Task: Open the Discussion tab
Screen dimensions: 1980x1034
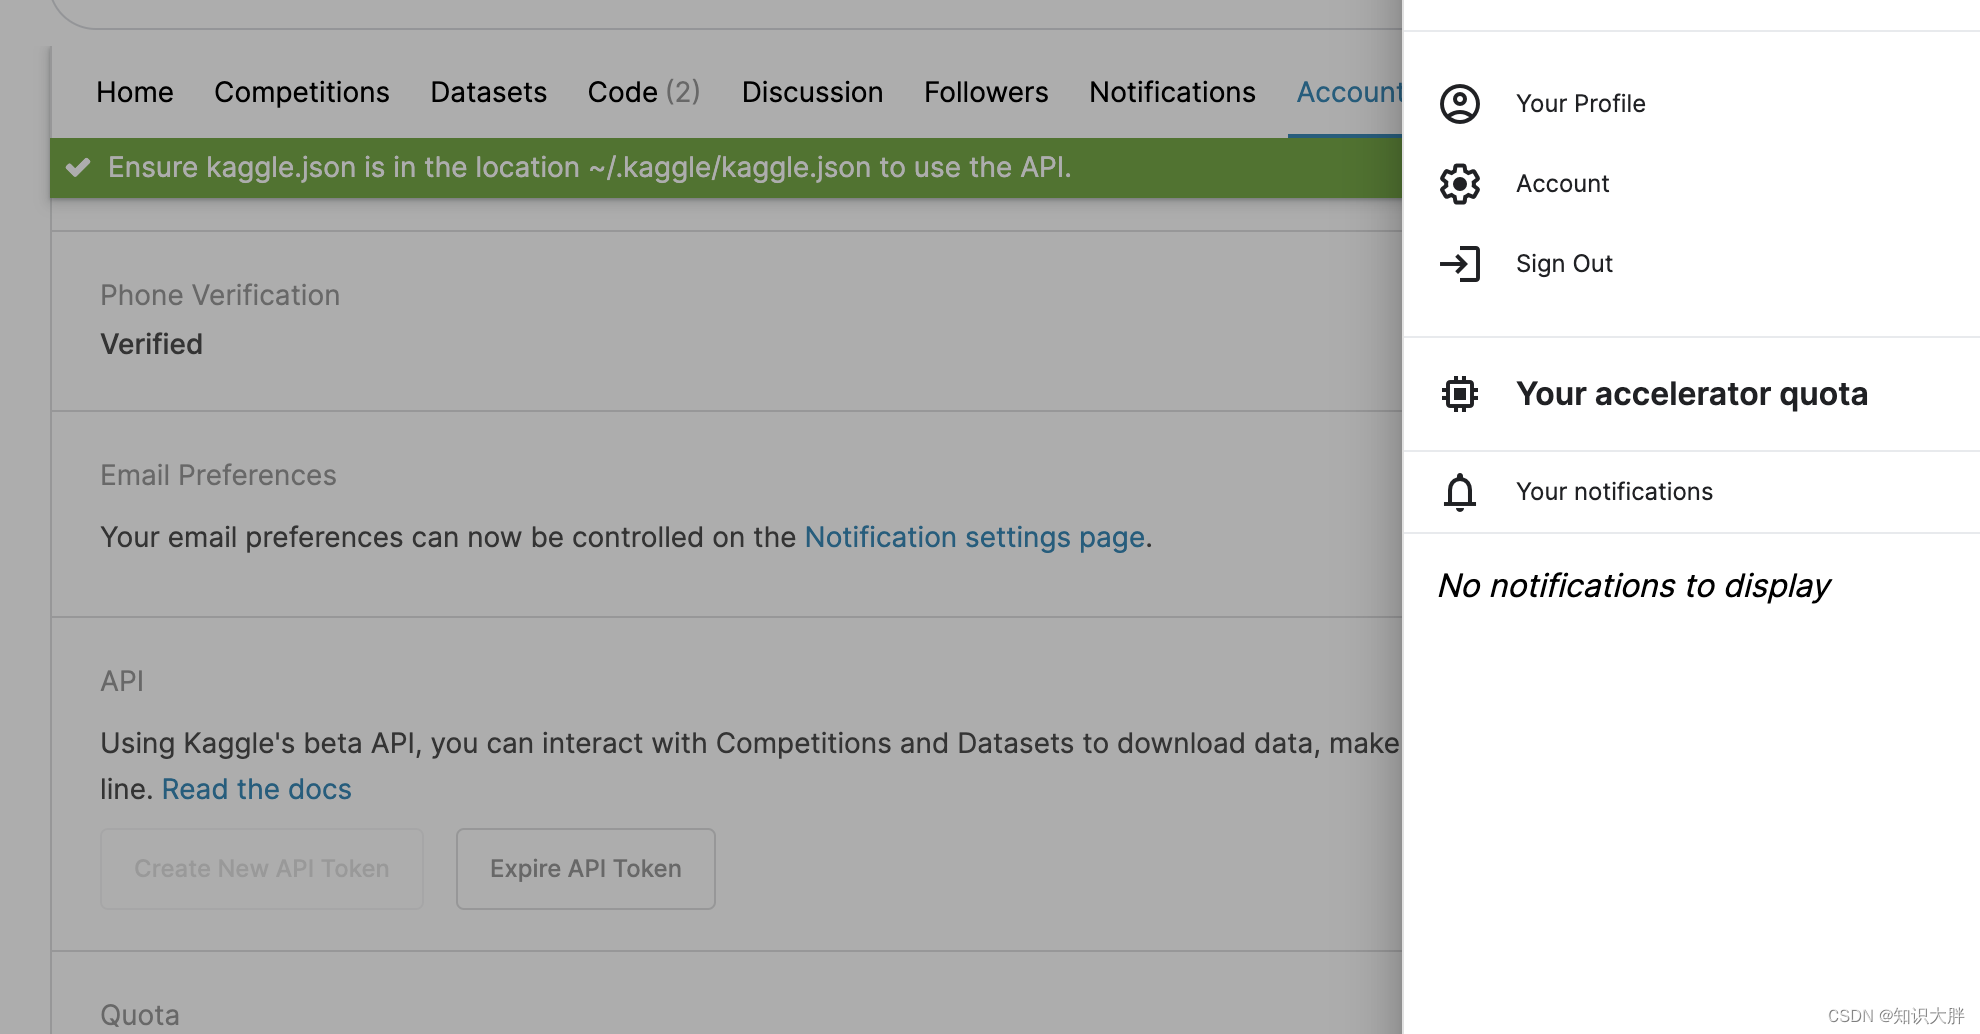Action: click(x=813, y=92)
